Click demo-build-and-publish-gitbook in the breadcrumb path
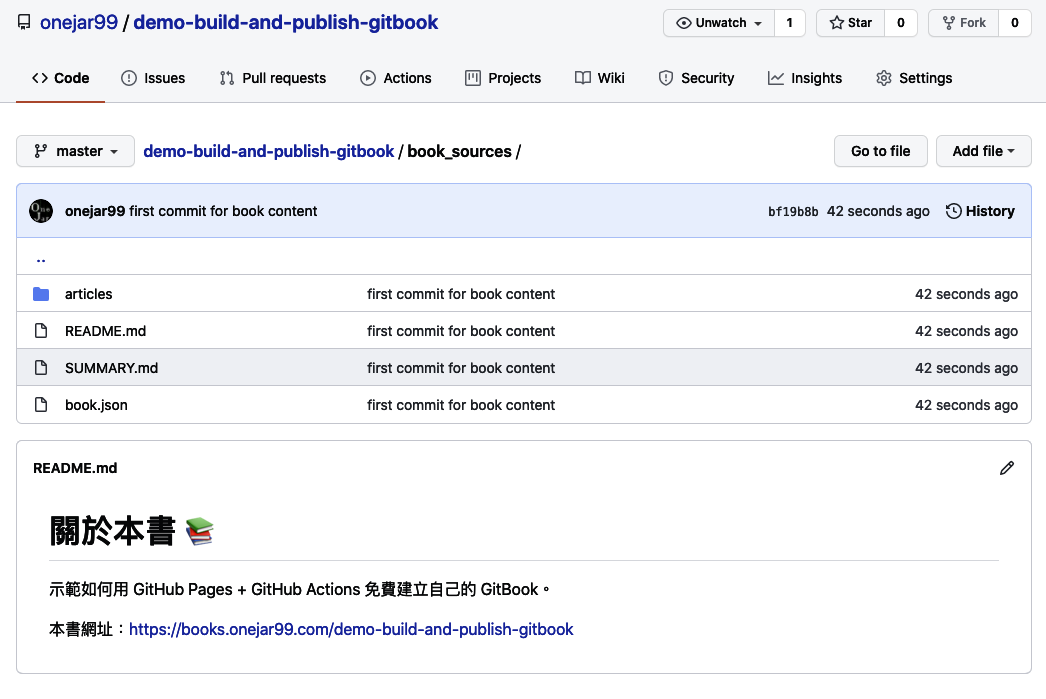Screen dimensions: 1046x699 [x=268, y=151]
